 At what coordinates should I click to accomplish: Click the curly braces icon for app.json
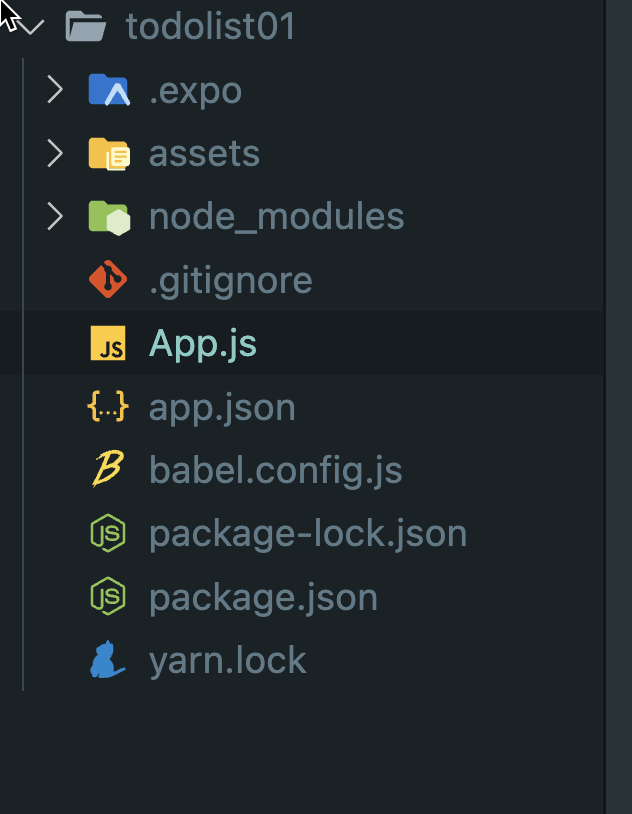(108, 406)
